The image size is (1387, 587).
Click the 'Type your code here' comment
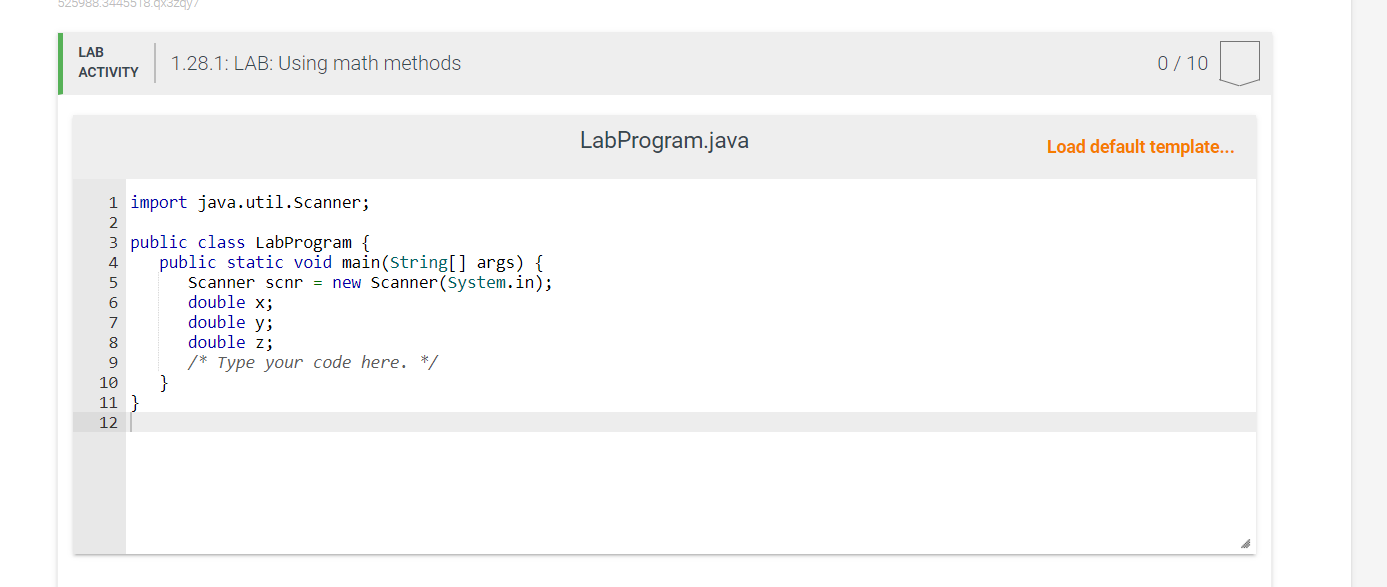(313, 362)
